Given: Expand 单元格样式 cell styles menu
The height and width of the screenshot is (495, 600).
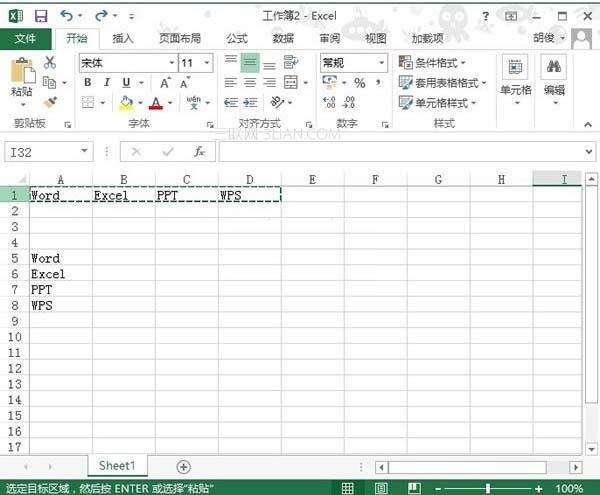Looking at the screenshot, I should click(437, 103).
